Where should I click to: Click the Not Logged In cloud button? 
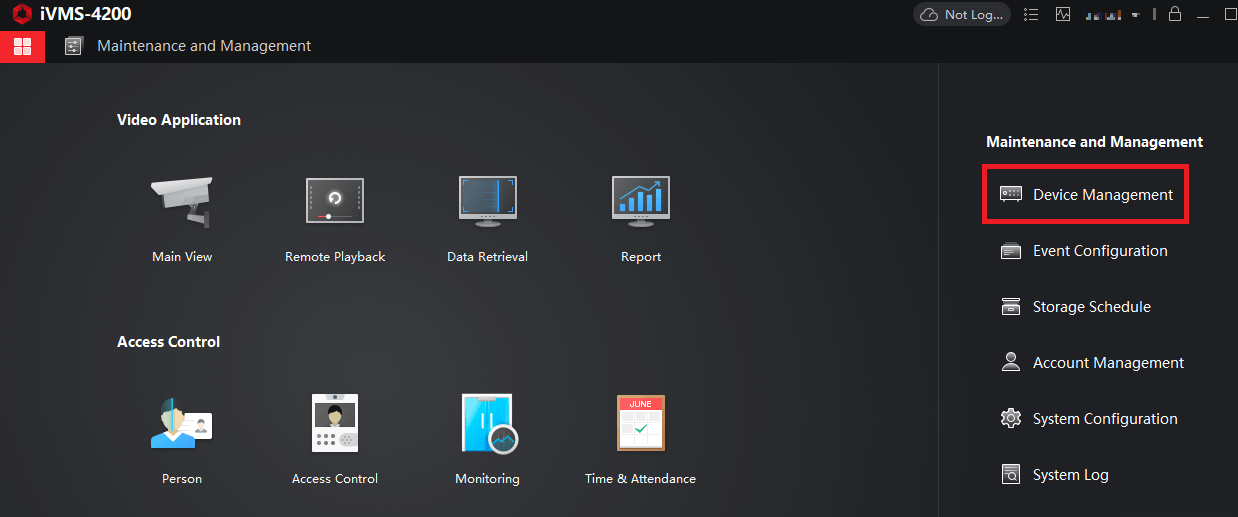click(962, 15)
